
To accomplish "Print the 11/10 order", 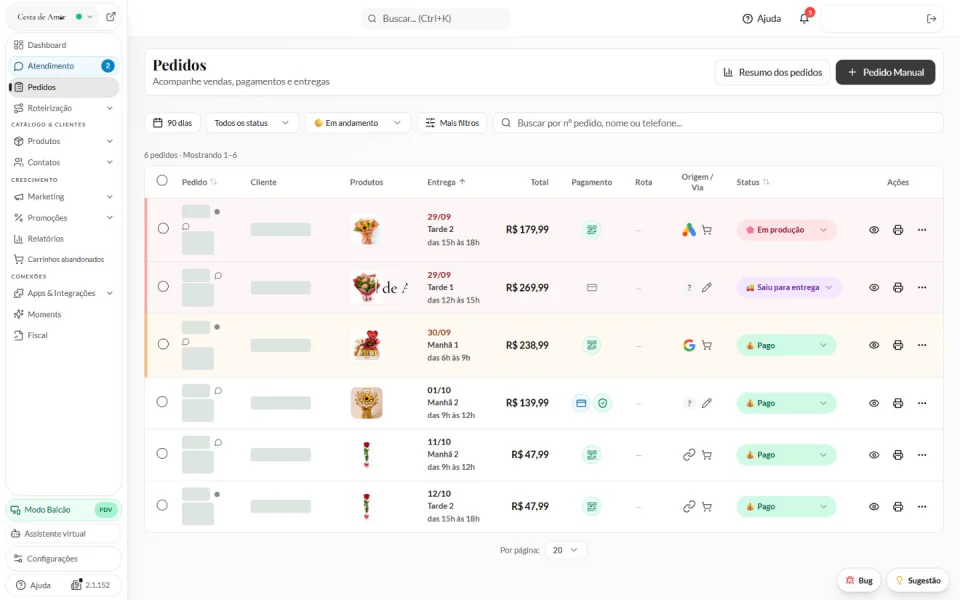I will click(898, 454).
